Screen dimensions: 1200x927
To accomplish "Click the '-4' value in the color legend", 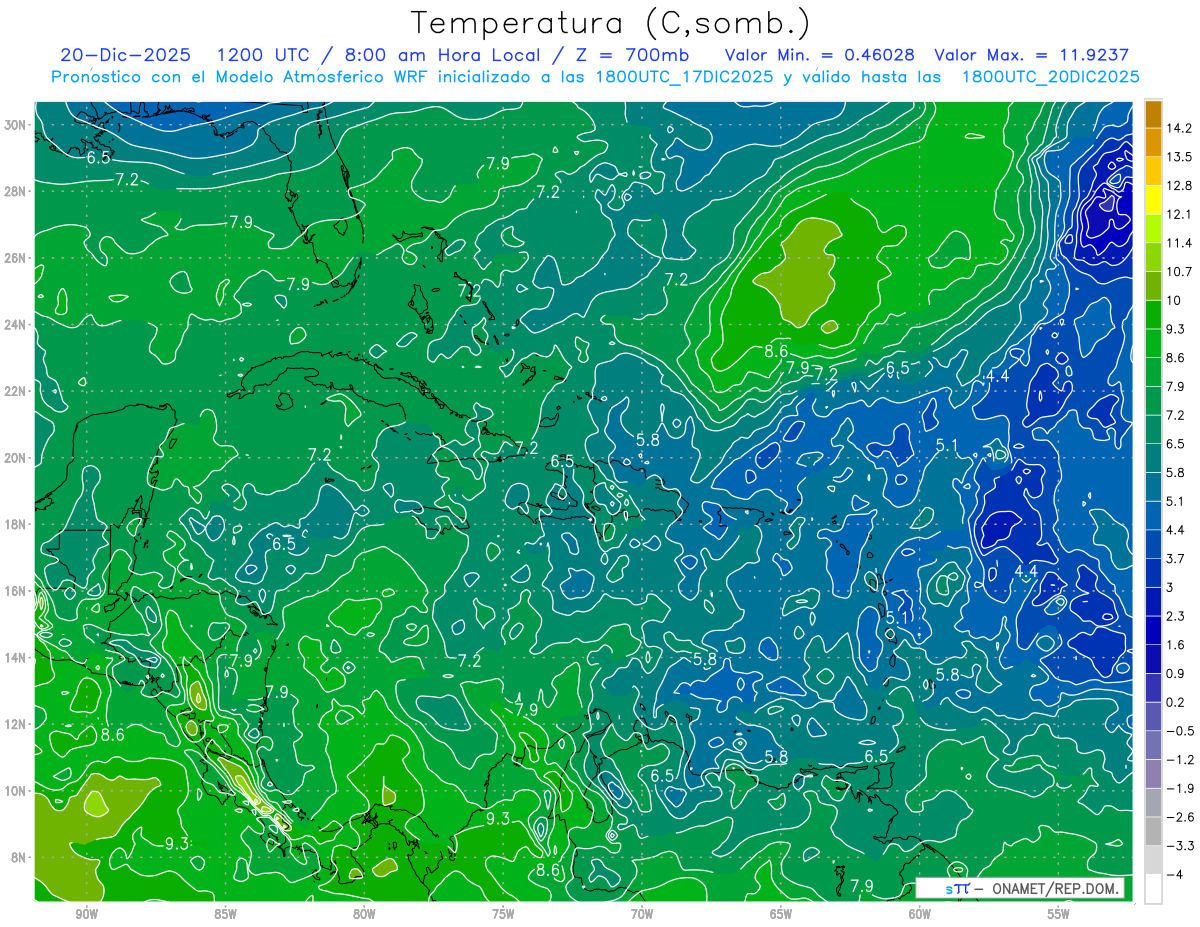I will tap(1175, 874).
